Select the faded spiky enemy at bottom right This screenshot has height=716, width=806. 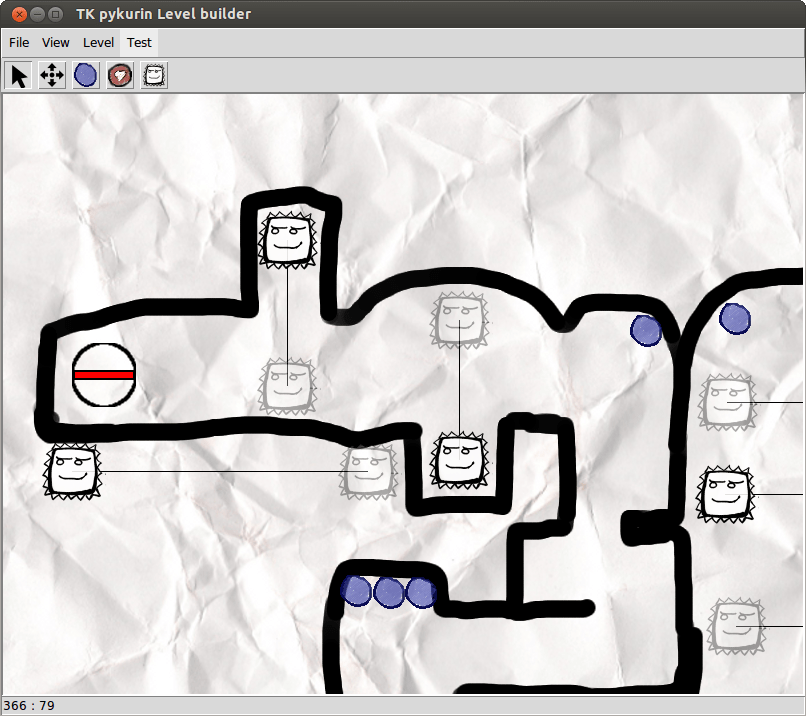[x=735, y=625]
